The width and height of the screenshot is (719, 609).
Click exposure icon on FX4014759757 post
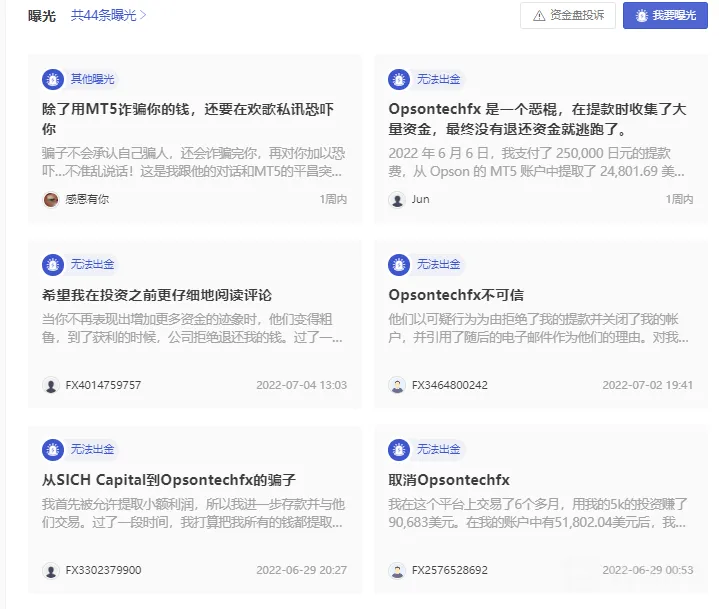click(x=53, y=265)
